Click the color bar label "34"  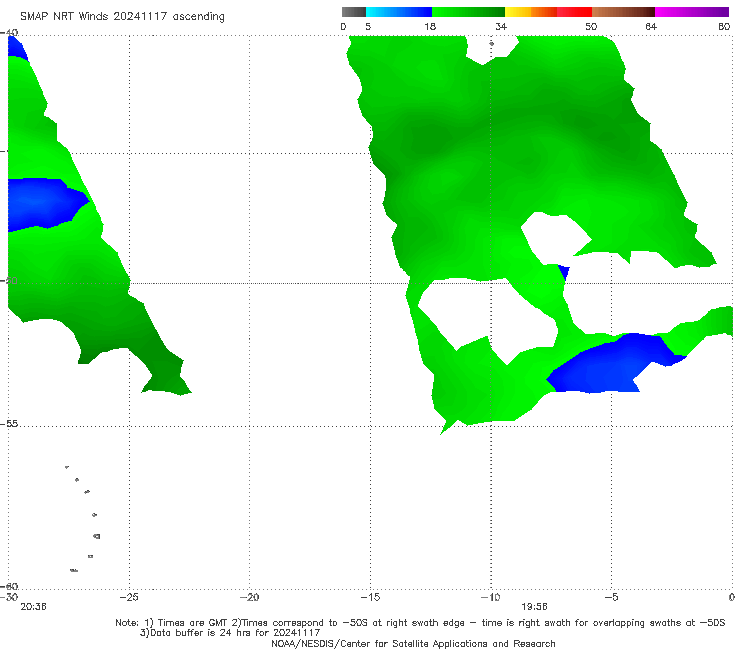tap(501, 27)
